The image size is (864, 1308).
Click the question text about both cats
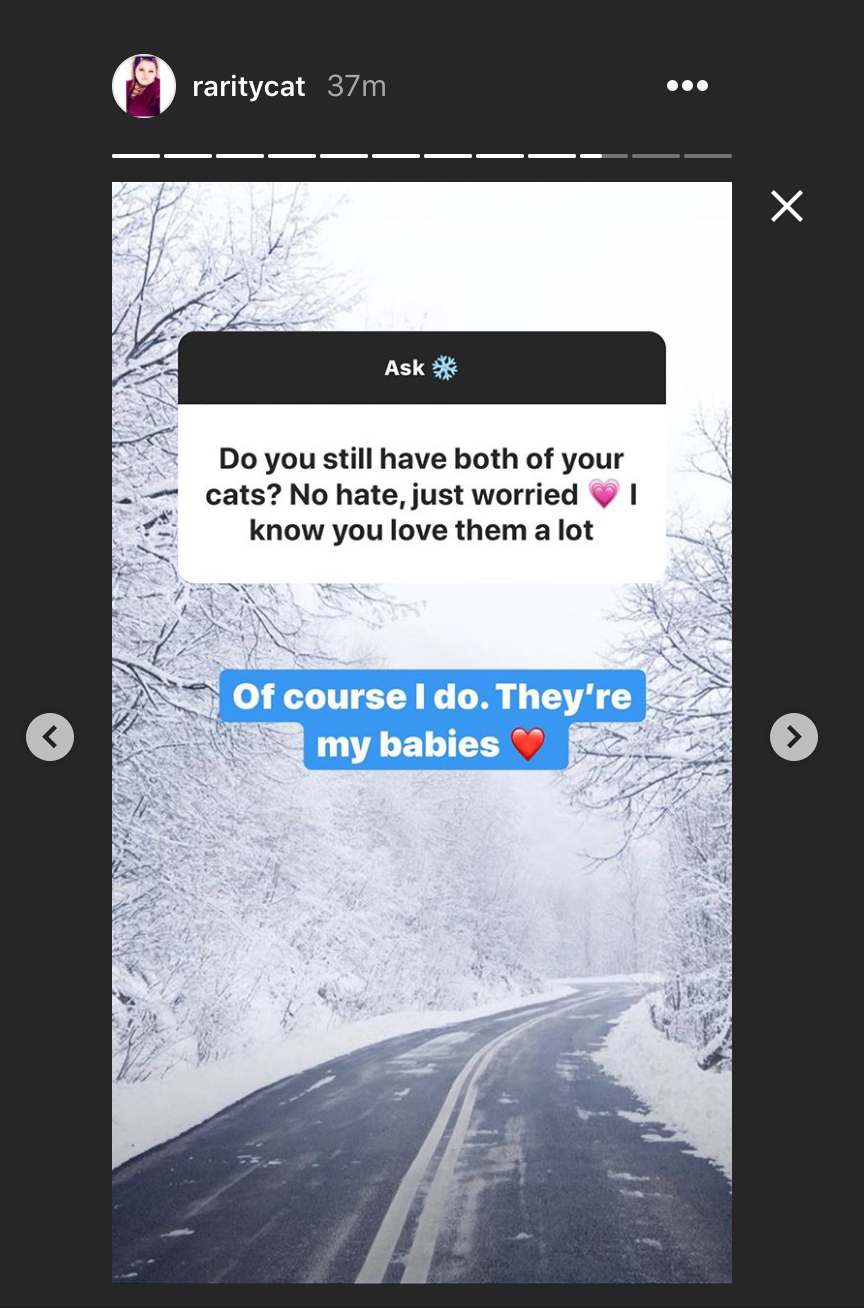point(422,495)
